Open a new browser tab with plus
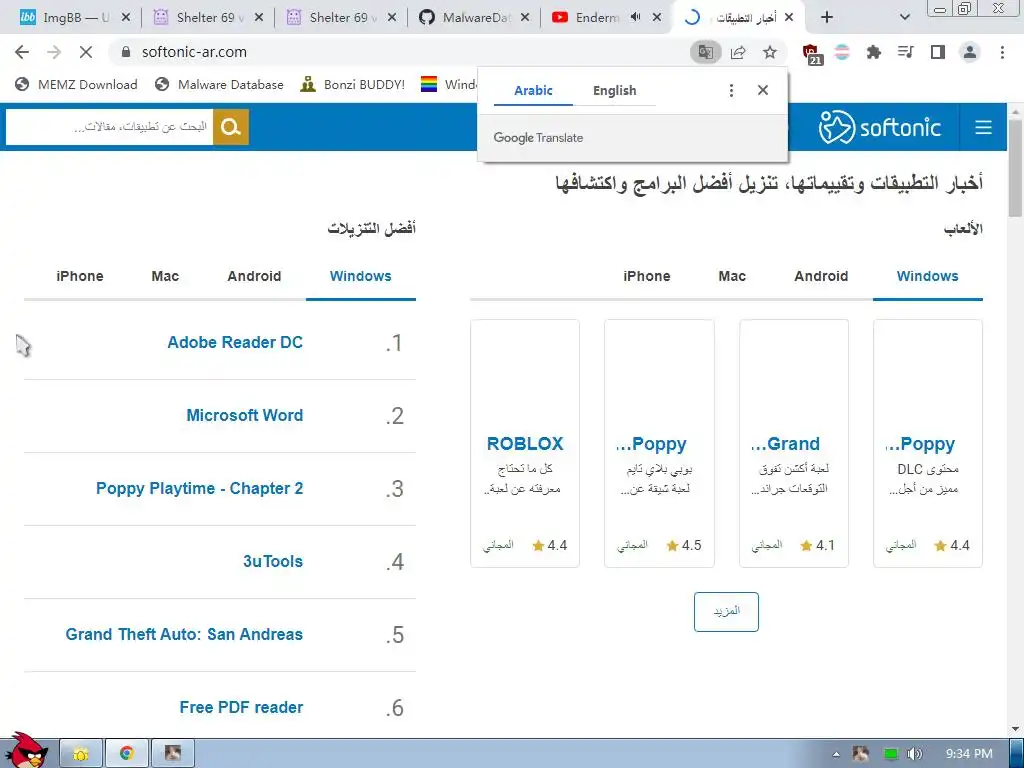The width and height of the screenshot is (1024, 768). point(827,18)
